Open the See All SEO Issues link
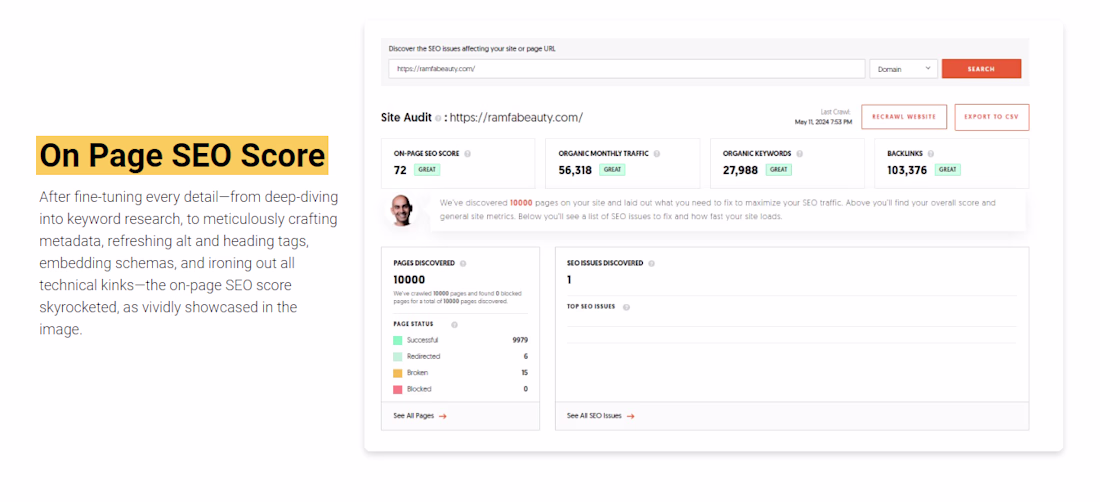 click(x=601, y=416)
